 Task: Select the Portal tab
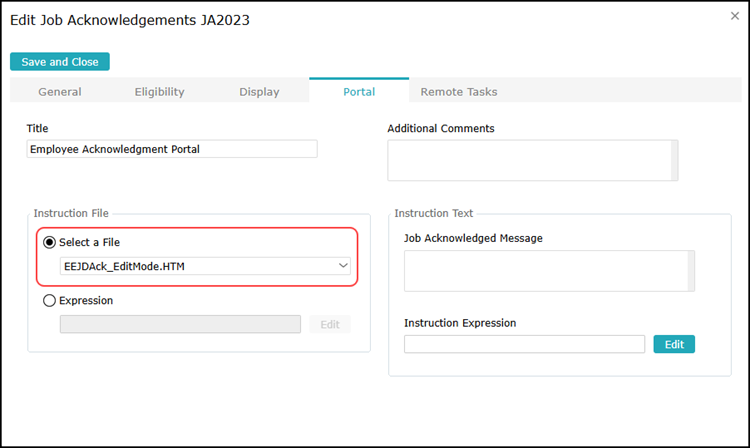click(x=359, y=92)
